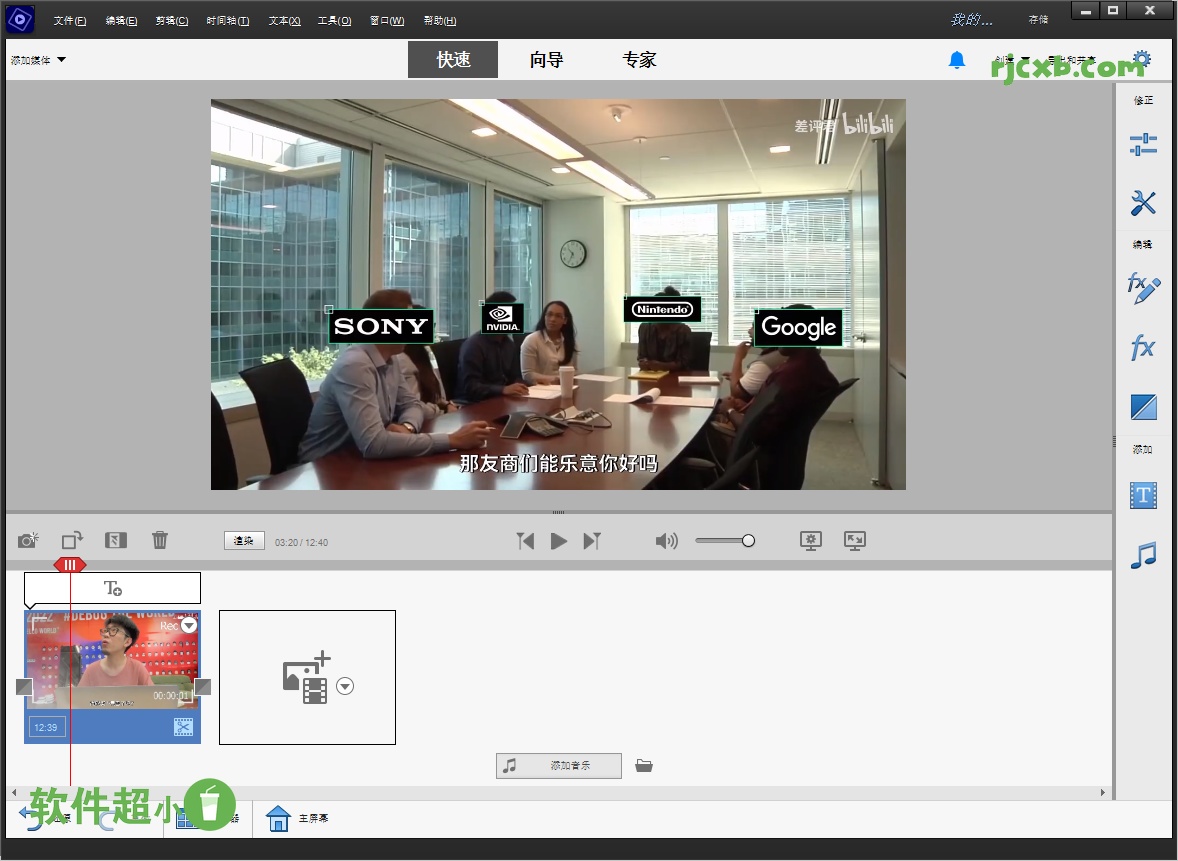This screenshot has height=861, width=1178.
Task: Open the dropdown in the empty media placeholder
Action: 345,686
